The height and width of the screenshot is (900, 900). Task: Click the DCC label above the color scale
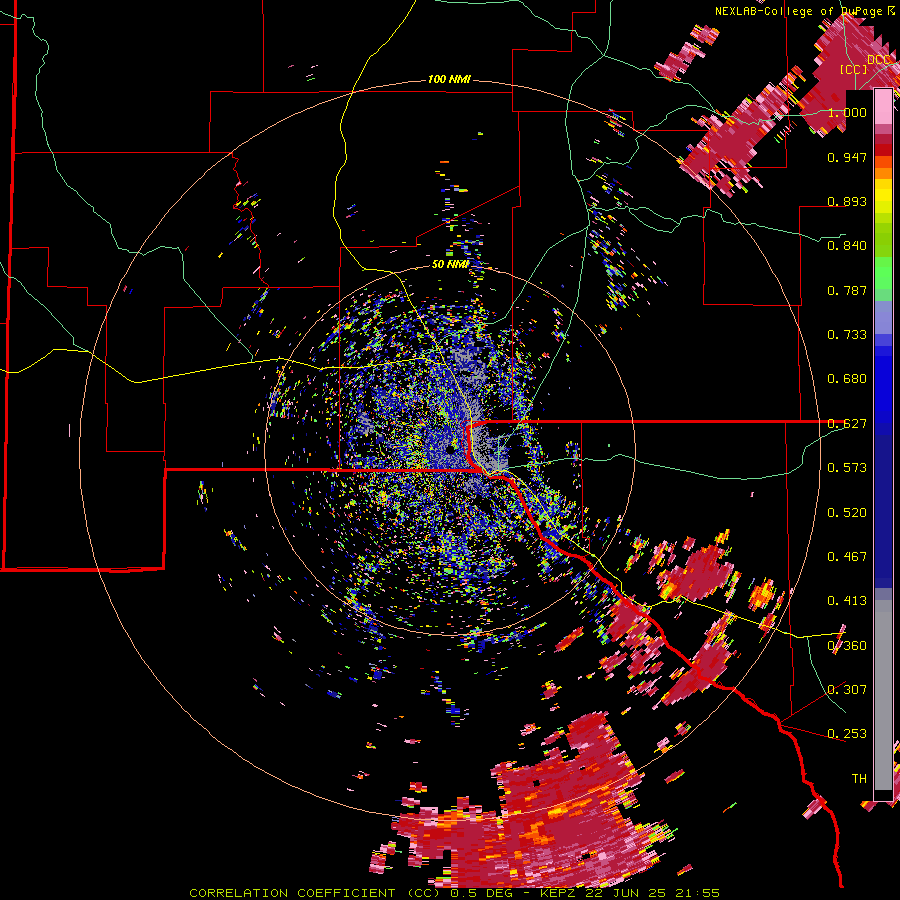[879, 60]
